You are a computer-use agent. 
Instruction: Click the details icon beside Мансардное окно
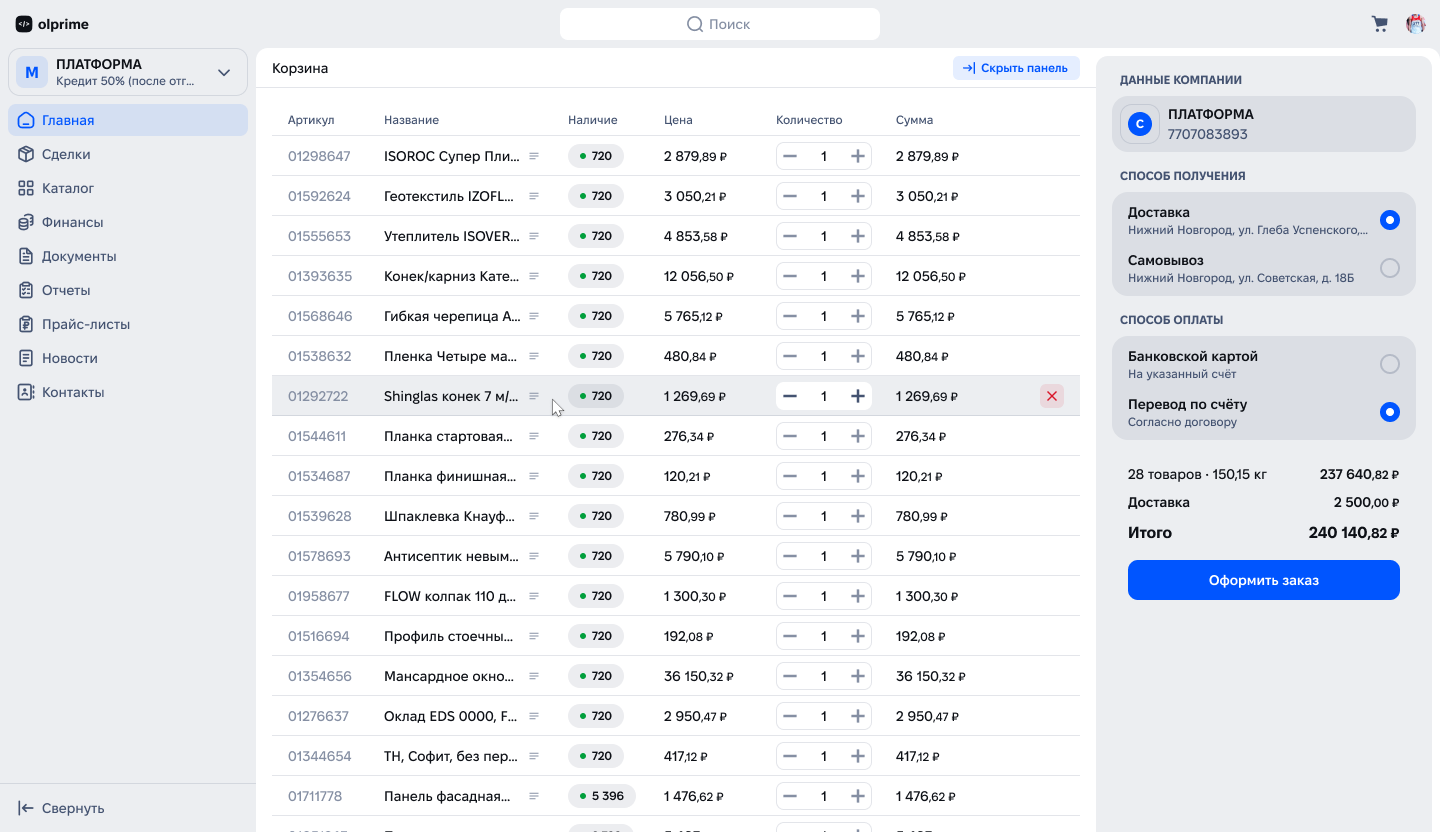(534, 676)
